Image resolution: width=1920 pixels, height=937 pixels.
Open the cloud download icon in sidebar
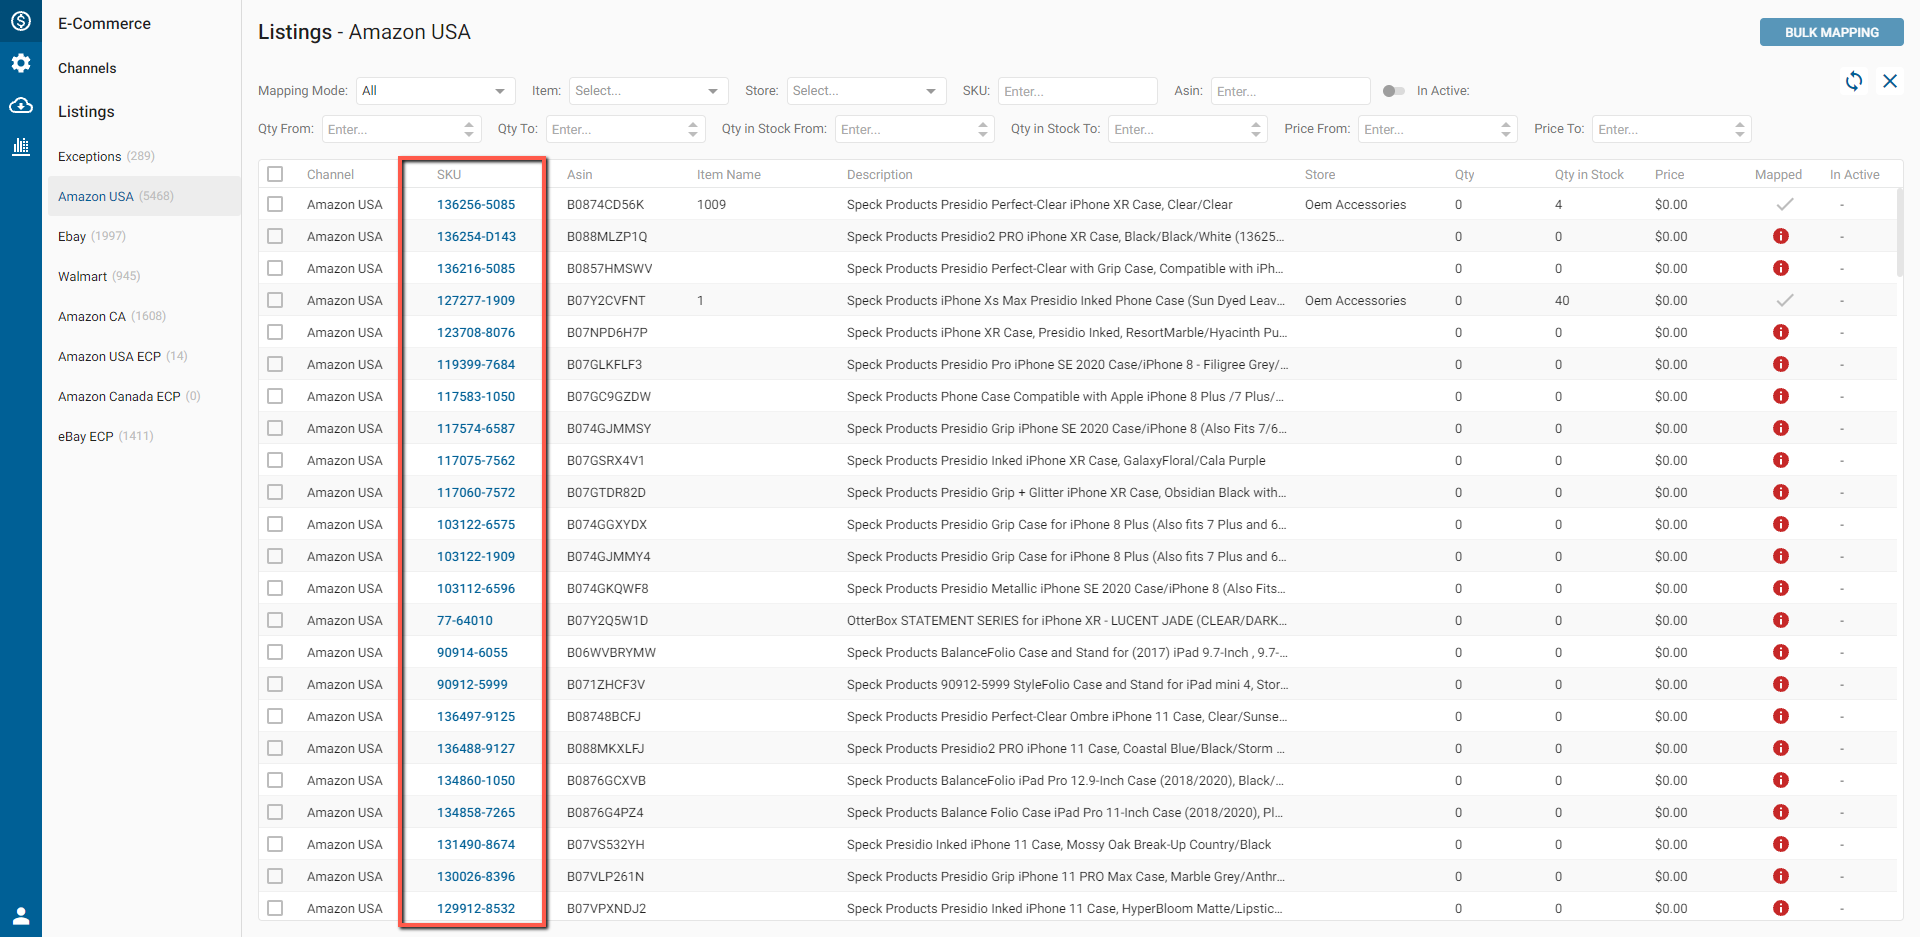point(21,105)
